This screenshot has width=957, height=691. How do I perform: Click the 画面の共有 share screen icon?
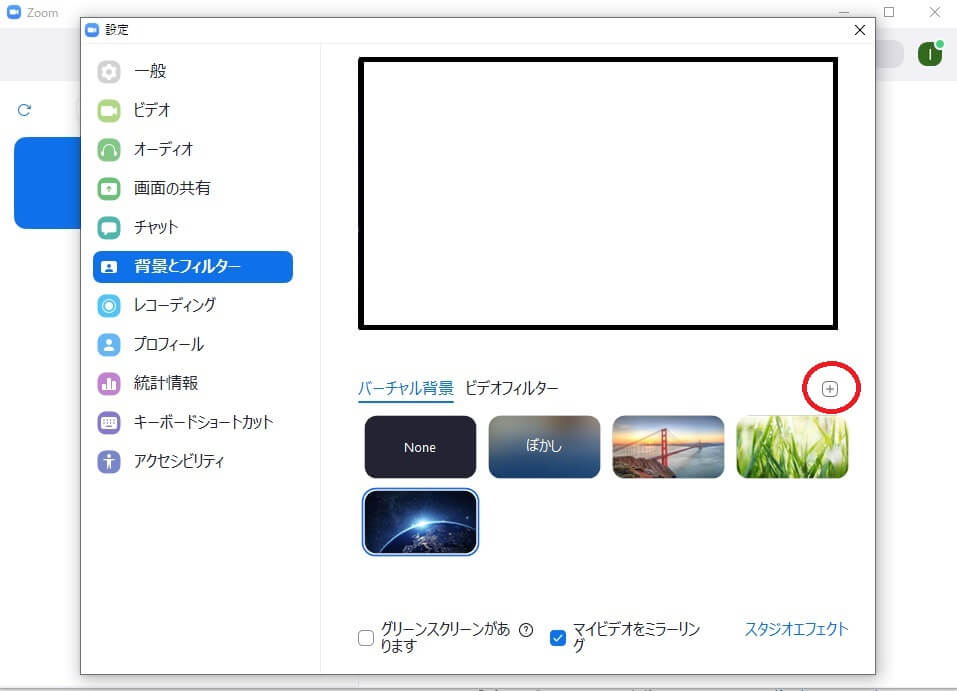109,189
